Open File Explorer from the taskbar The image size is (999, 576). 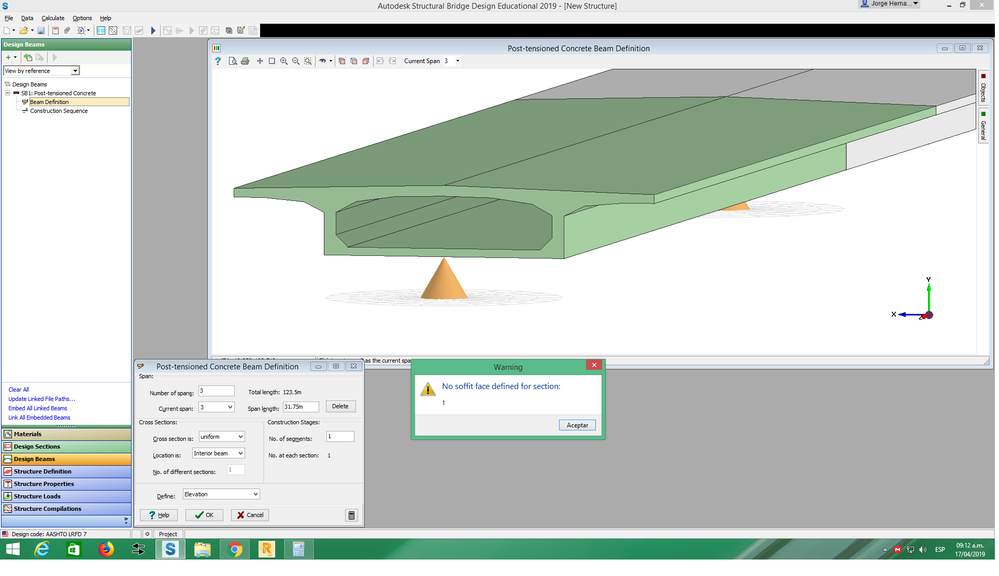coord(203,549)
